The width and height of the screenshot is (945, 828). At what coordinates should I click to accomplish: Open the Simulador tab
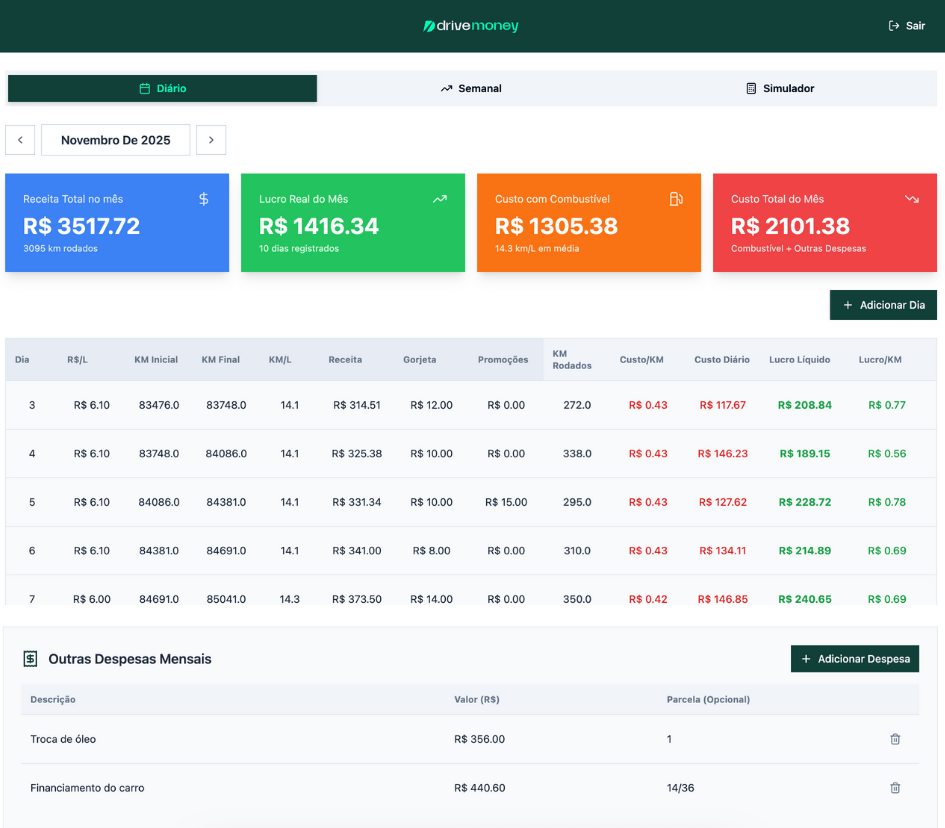click(780, 89)
